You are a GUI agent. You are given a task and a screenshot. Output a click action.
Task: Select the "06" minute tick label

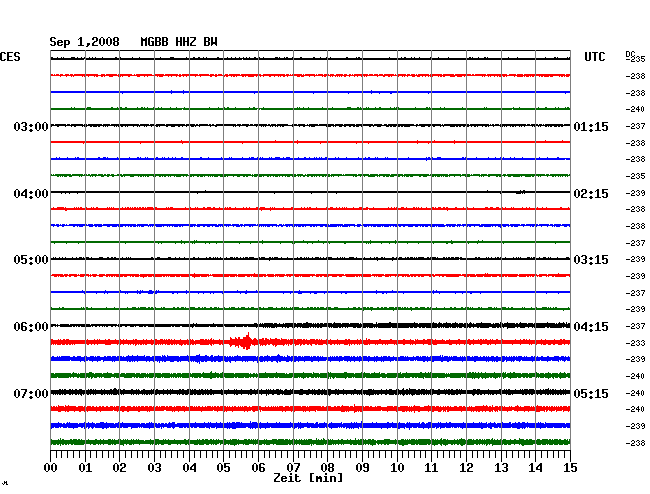coord(258,468)
